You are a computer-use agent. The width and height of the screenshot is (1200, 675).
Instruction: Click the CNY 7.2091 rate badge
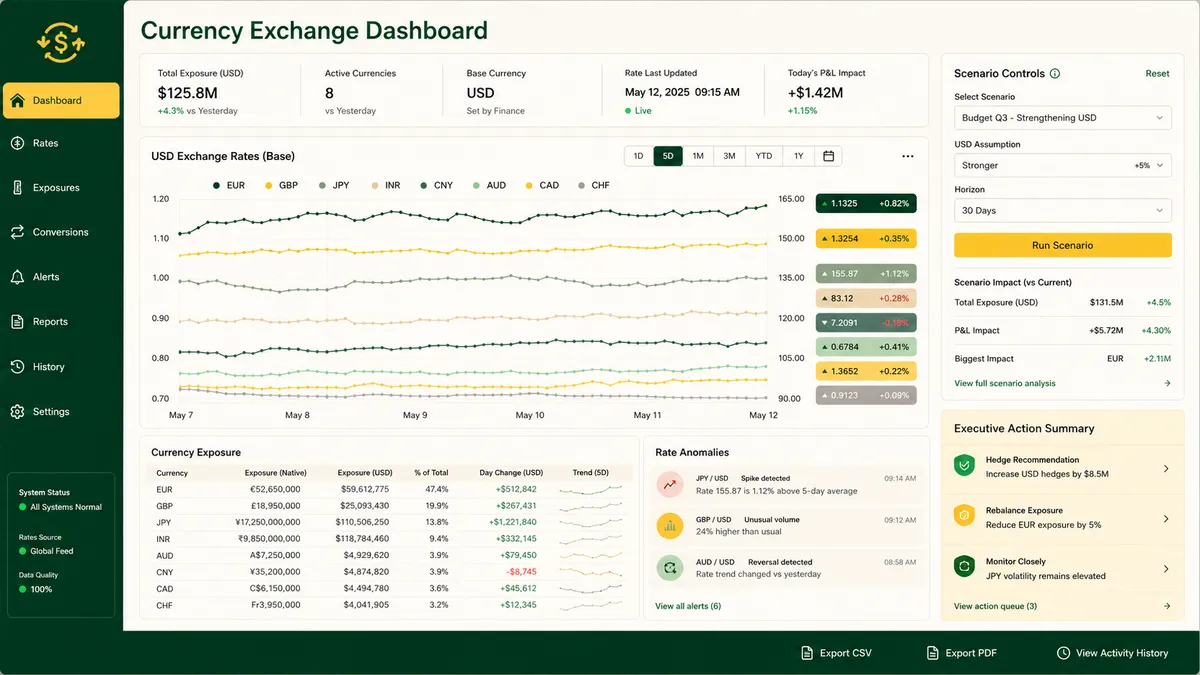pos(866,323)
